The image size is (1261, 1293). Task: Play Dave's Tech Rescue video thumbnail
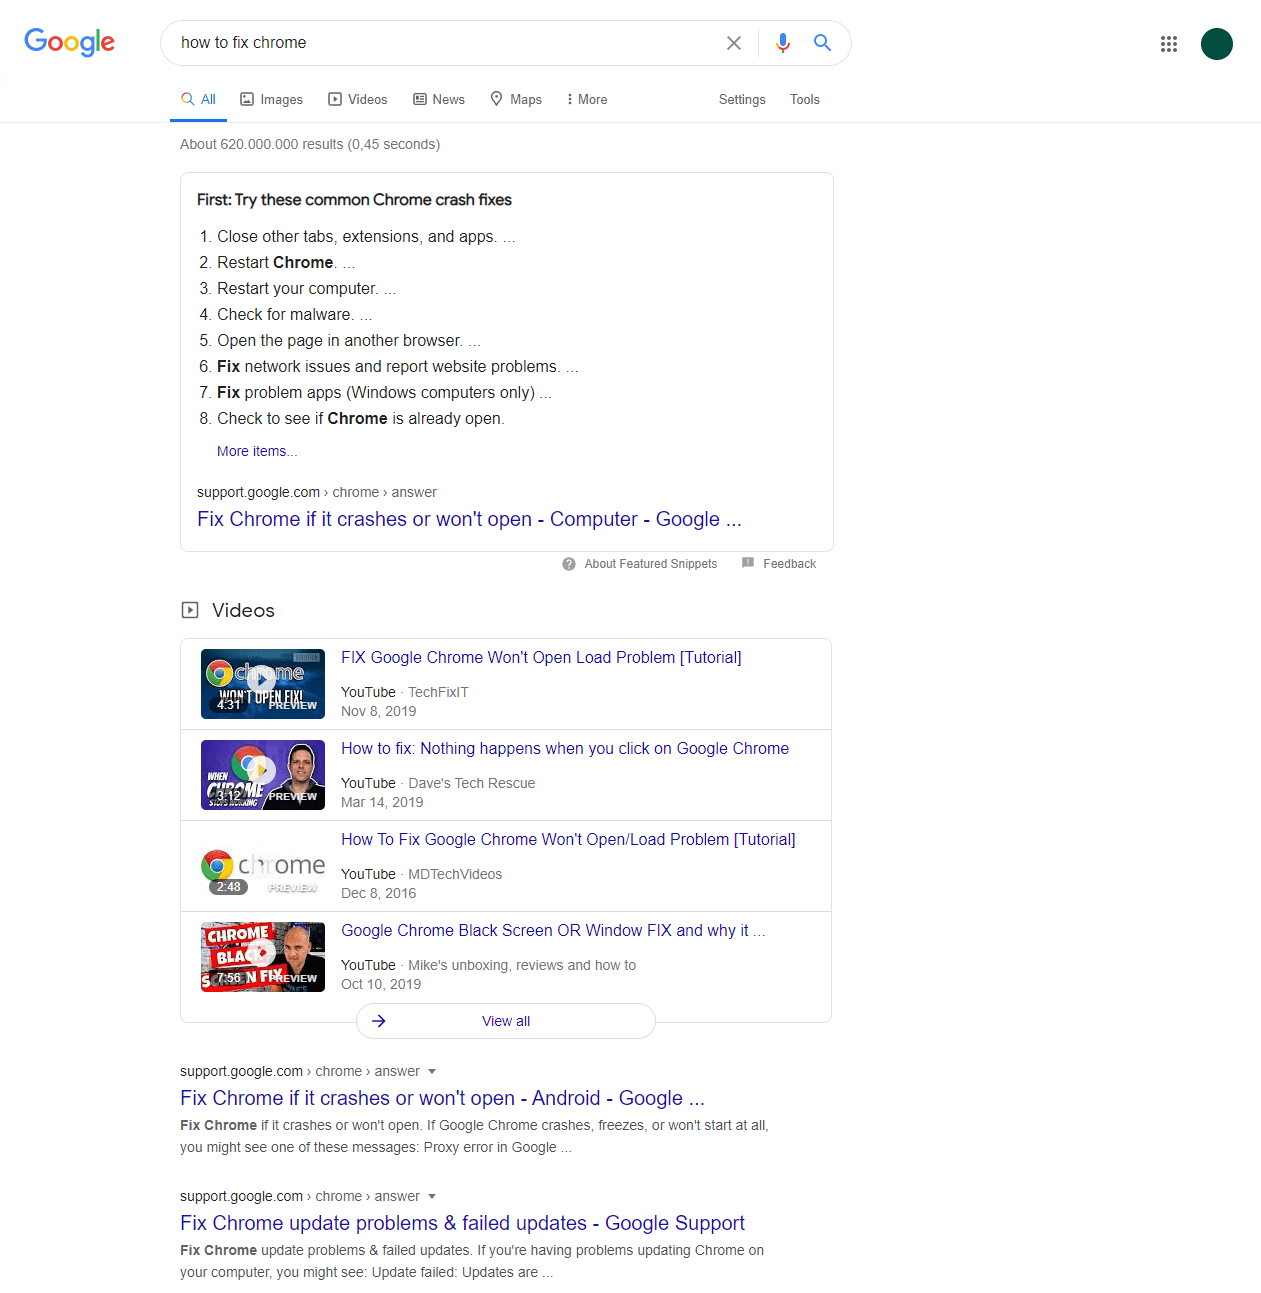tap(263, 775)
